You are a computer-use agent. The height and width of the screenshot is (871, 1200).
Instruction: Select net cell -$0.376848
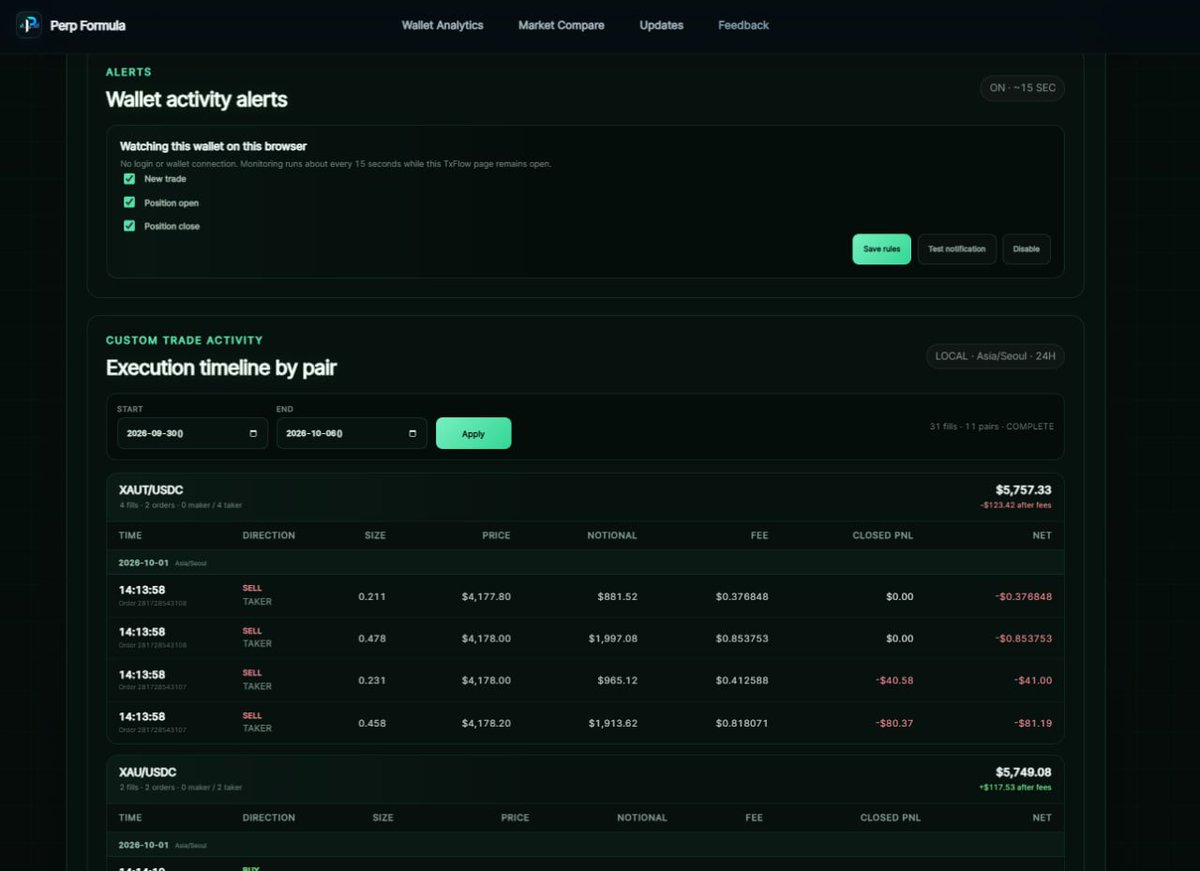point(1023,596)
